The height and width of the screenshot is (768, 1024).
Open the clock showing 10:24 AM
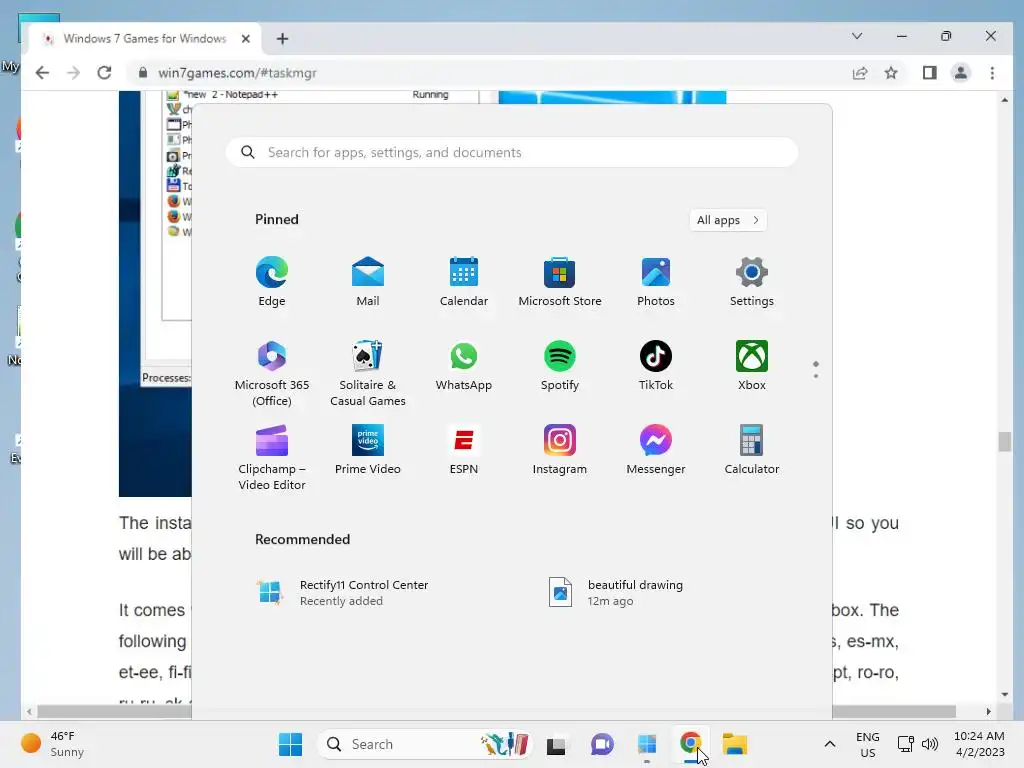click(x=979, y=744)
